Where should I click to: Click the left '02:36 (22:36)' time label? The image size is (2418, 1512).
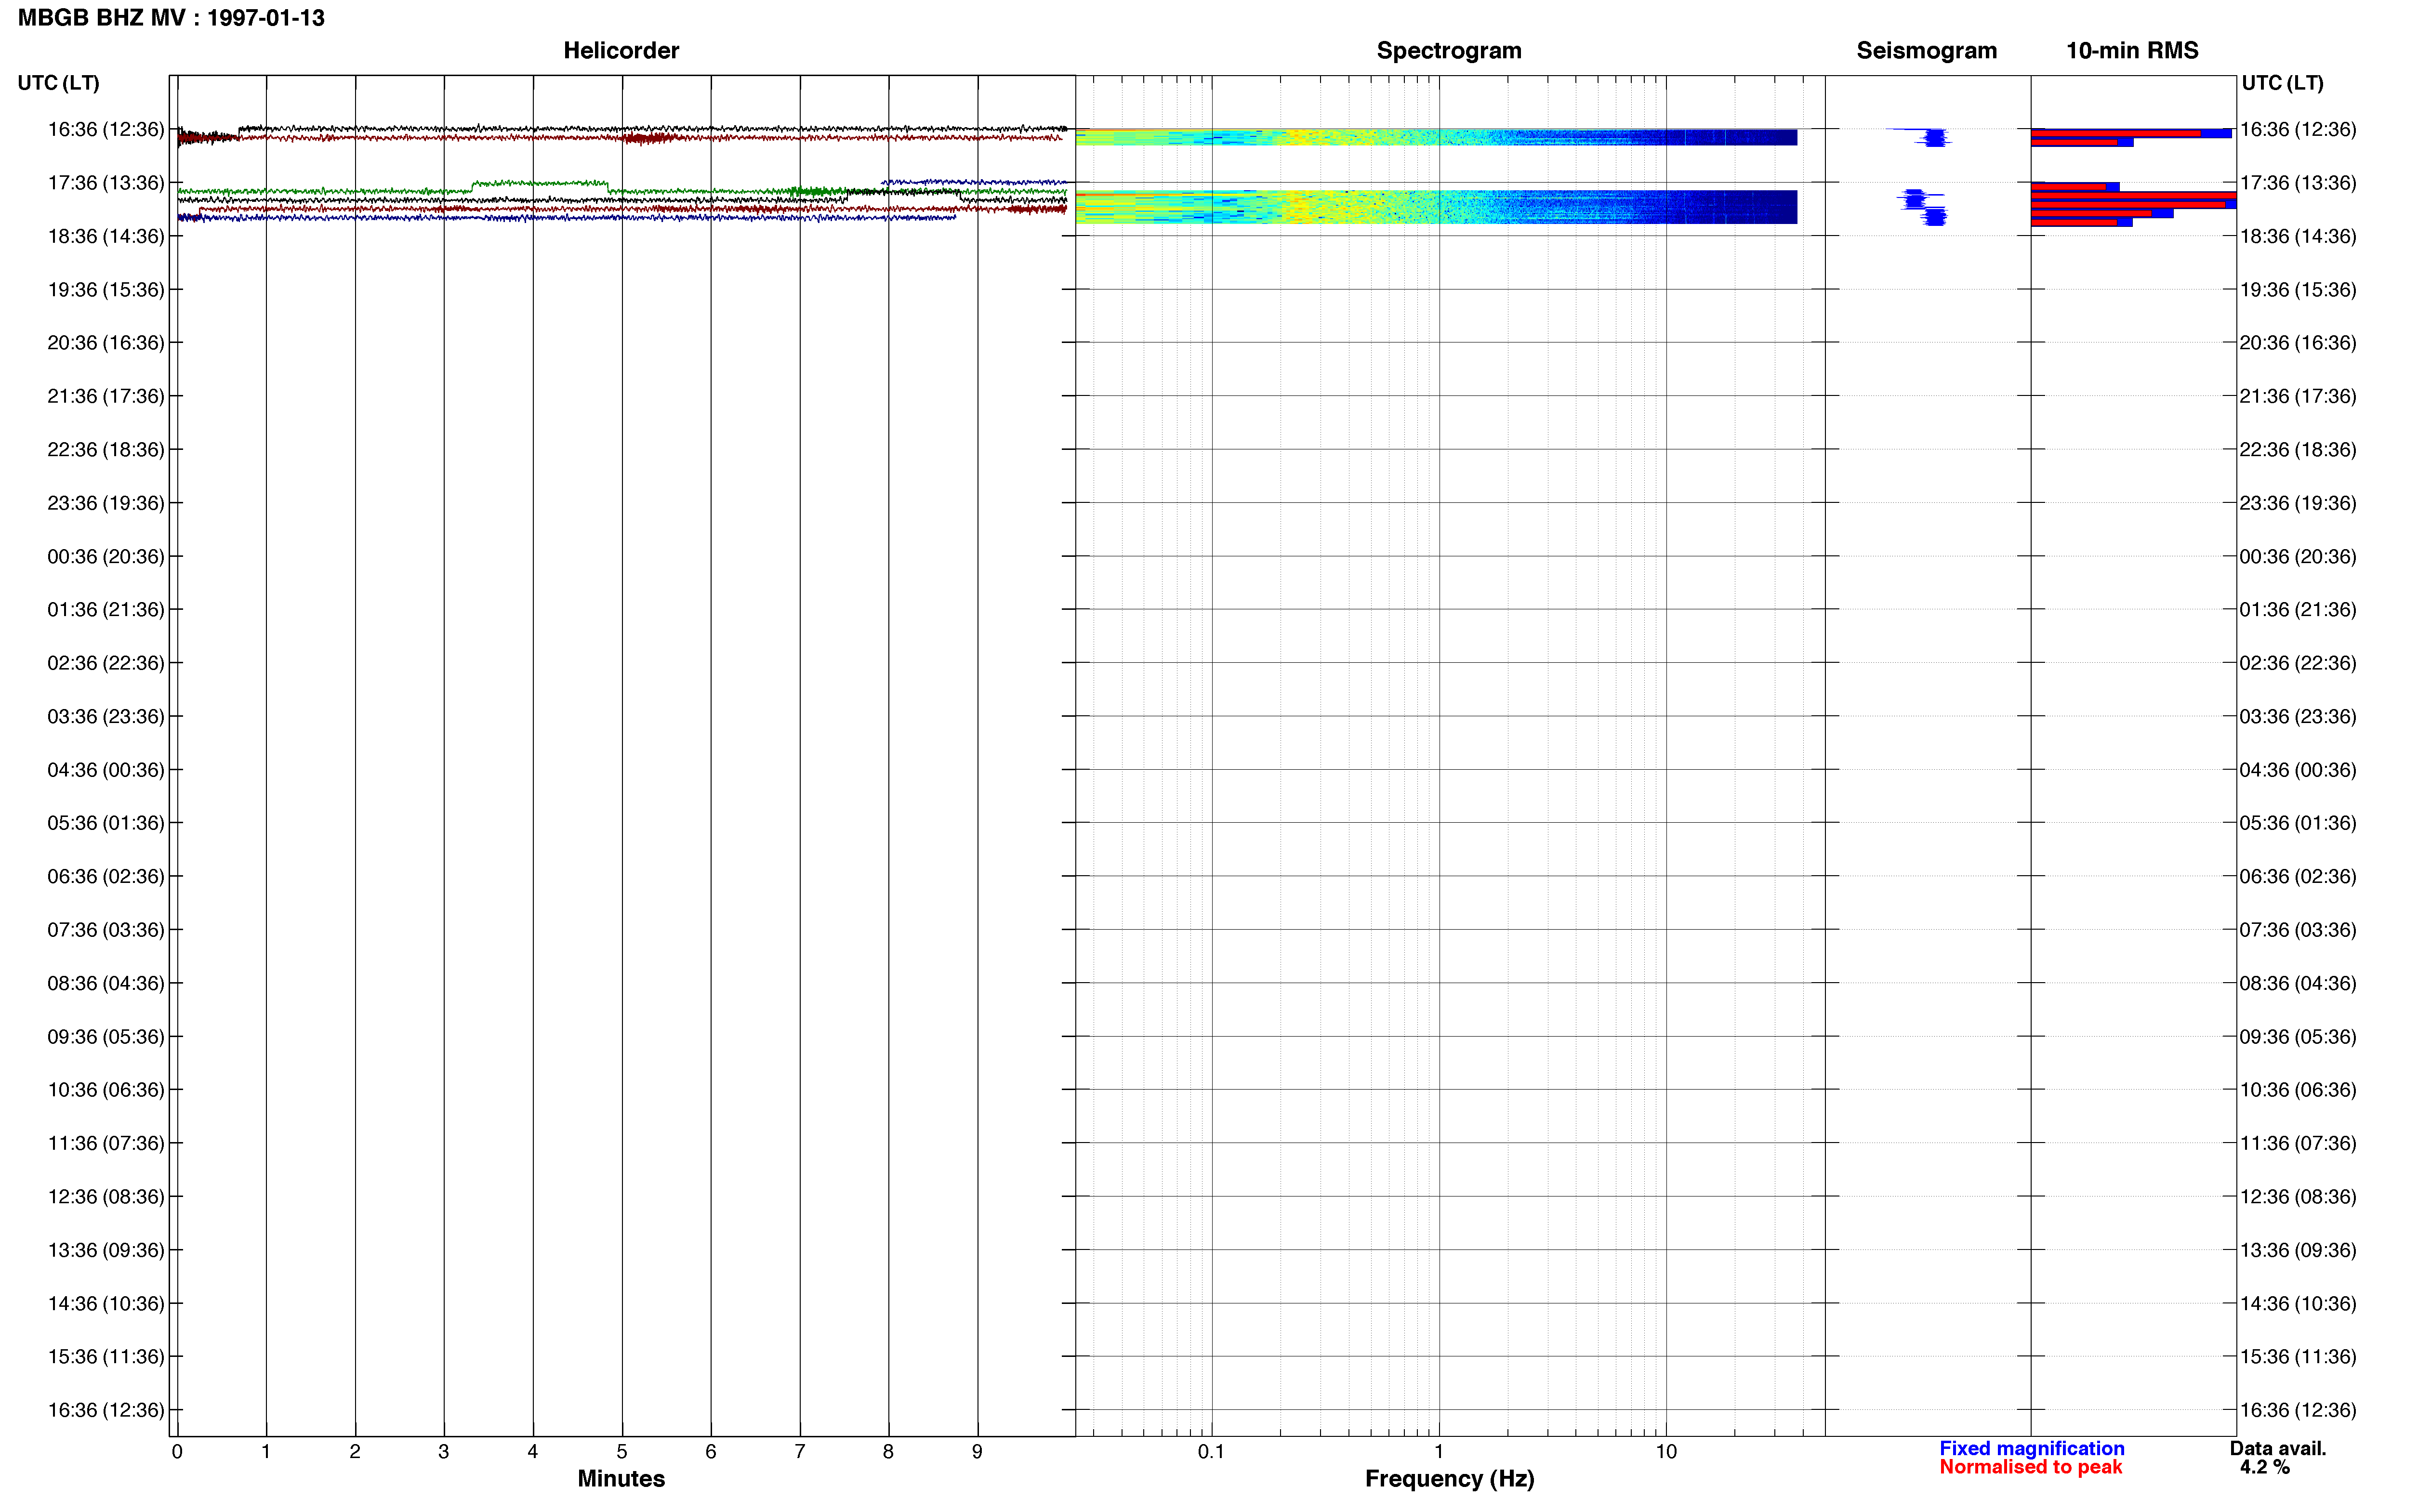tap(106, 663)
